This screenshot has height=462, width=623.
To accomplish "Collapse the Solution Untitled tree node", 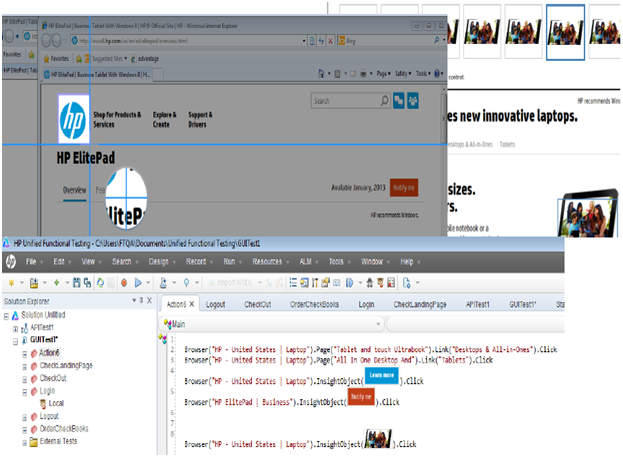I will click(6, 316).
